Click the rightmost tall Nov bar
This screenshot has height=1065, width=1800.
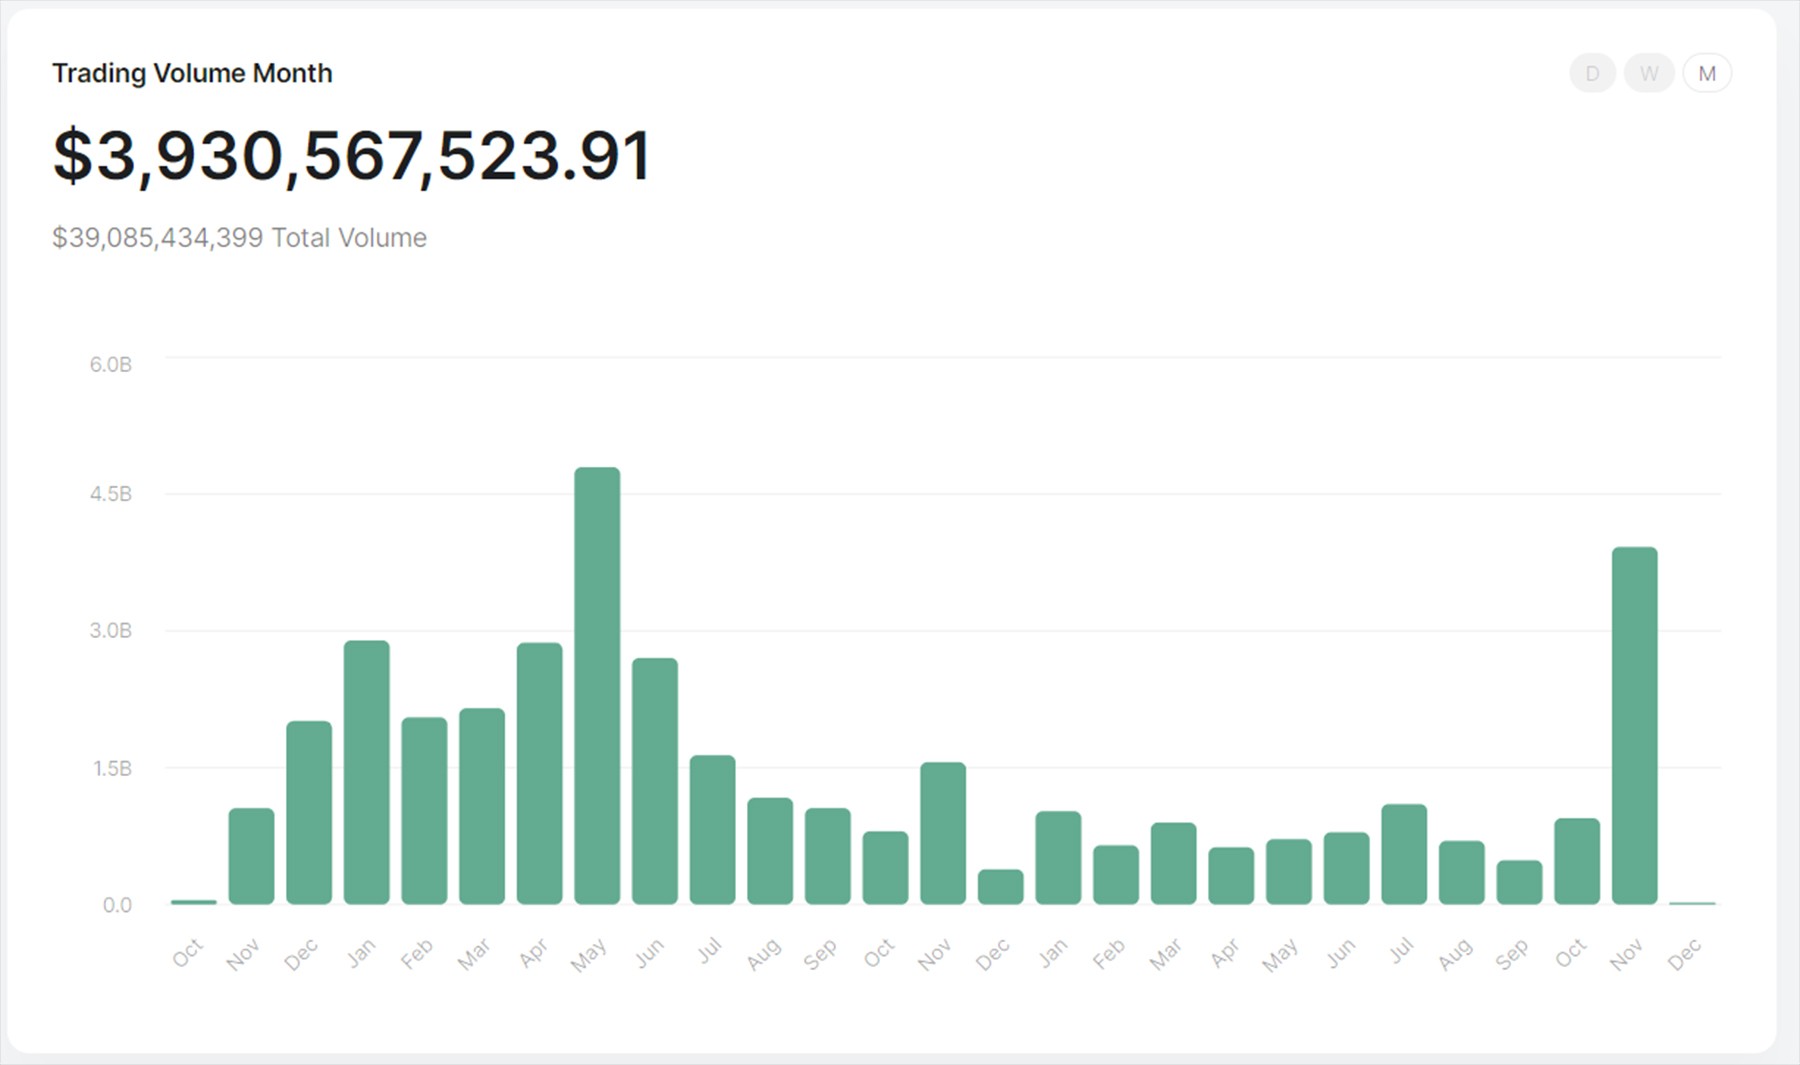point(1634,726)
